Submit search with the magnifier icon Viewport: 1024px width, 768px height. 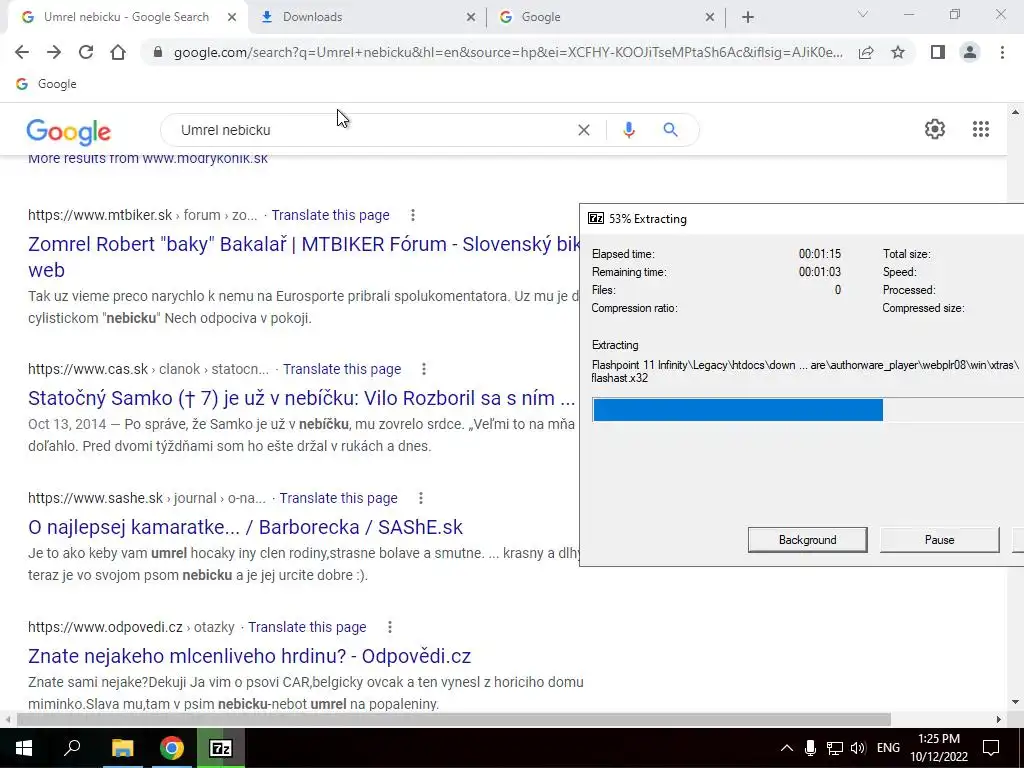pyautogui.click(x=670, y=130)
